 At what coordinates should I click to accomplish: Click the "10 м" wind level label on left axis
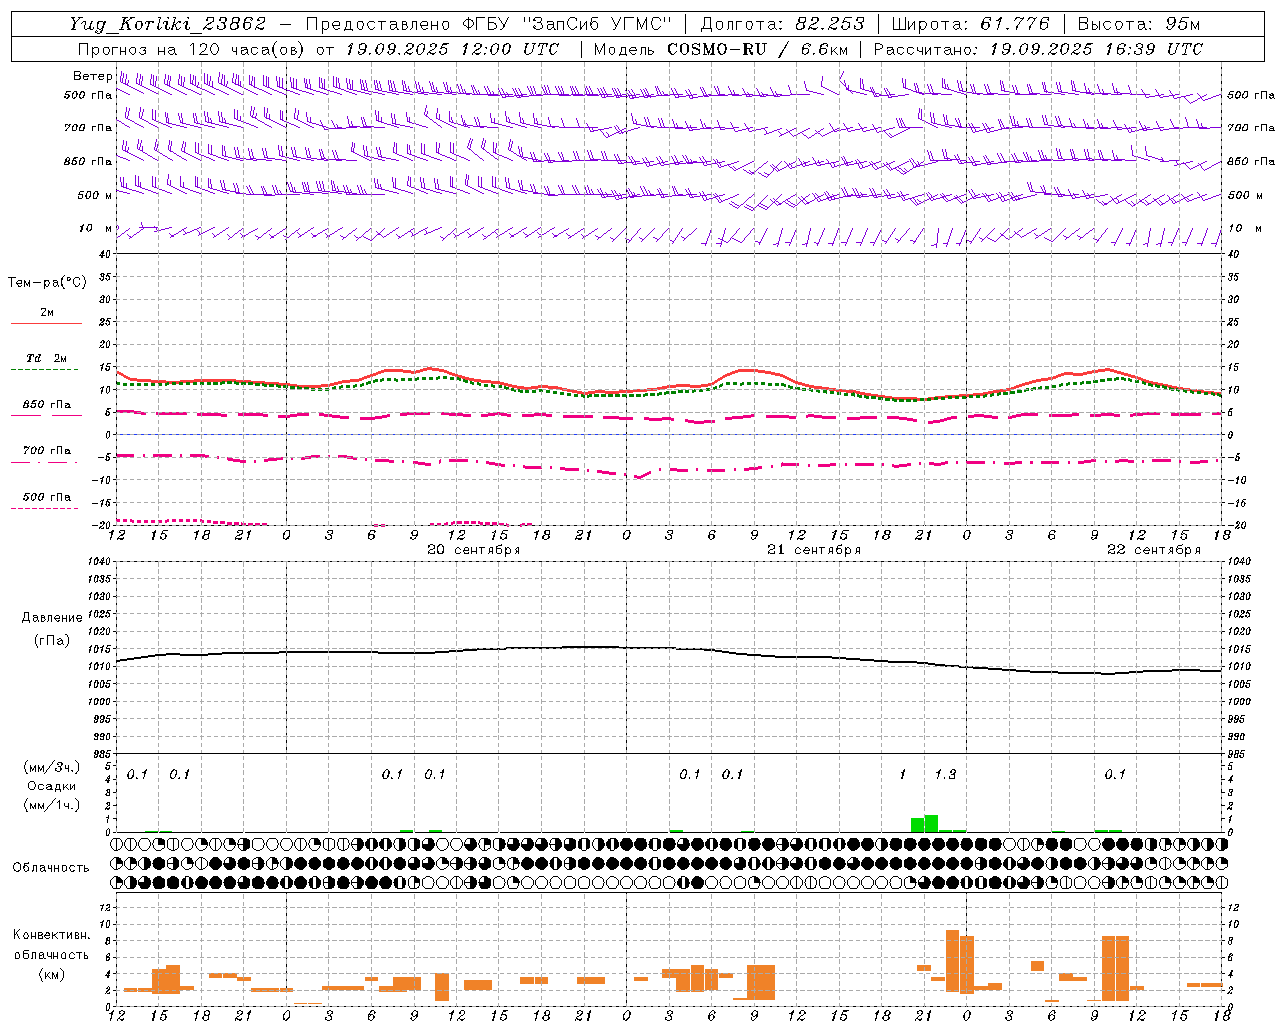tap(95, 228)
